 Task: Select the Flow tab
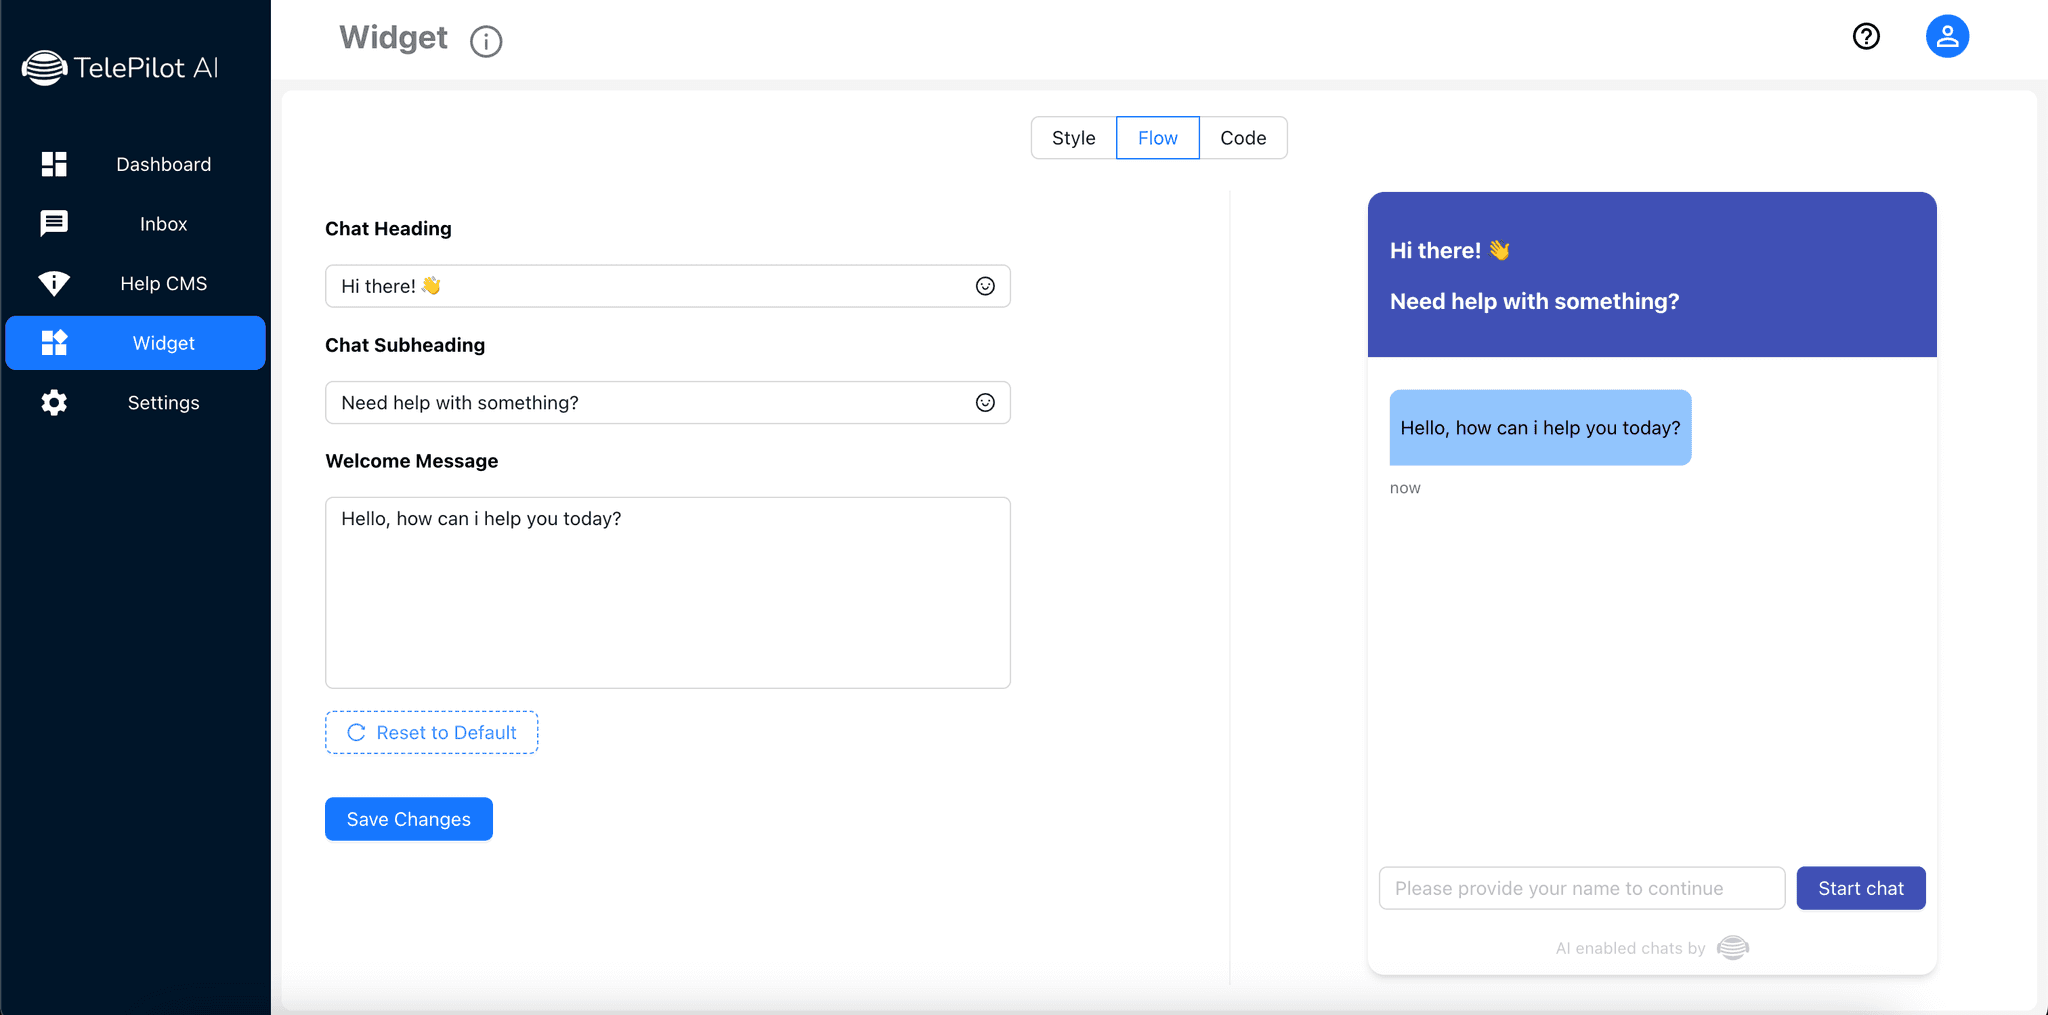[1157, 138]
